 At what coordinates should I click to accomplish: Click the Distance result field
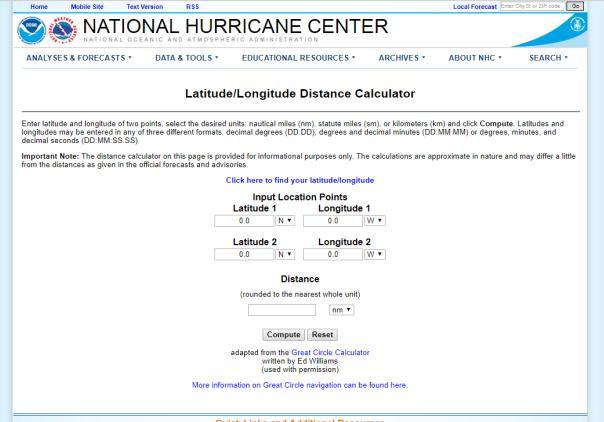(282, 310)
